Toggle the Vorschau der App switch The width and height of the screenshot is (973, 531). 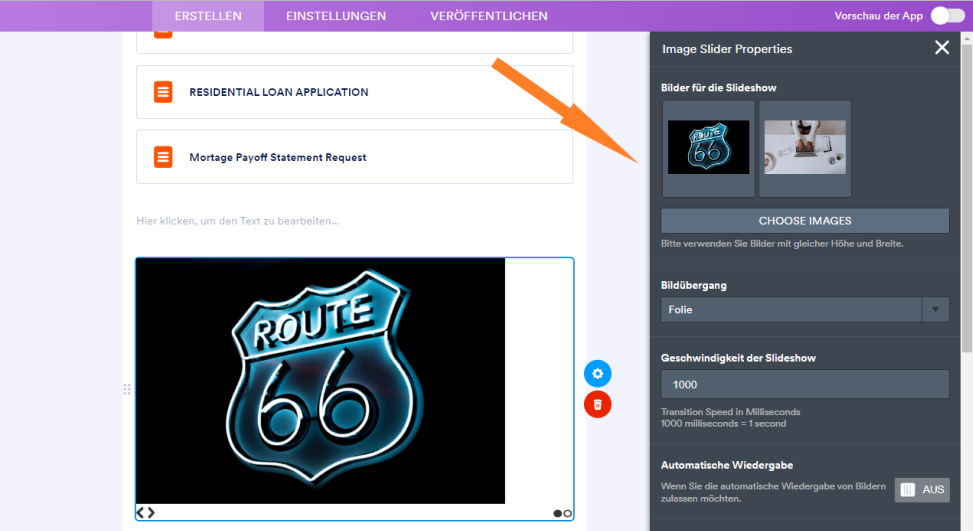point(948,16)
